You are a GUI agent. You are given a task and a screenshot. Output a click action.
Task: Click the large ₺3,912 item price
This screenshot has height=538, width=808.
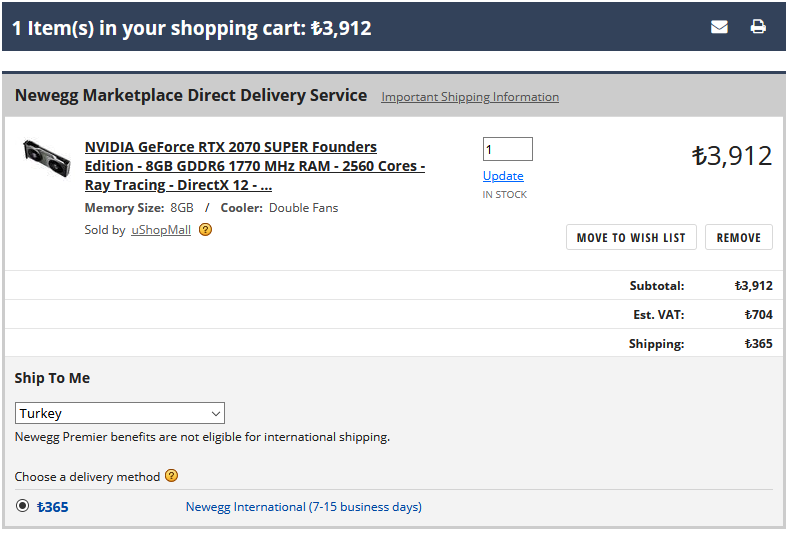pyautogui.click(x=732, y=156)
